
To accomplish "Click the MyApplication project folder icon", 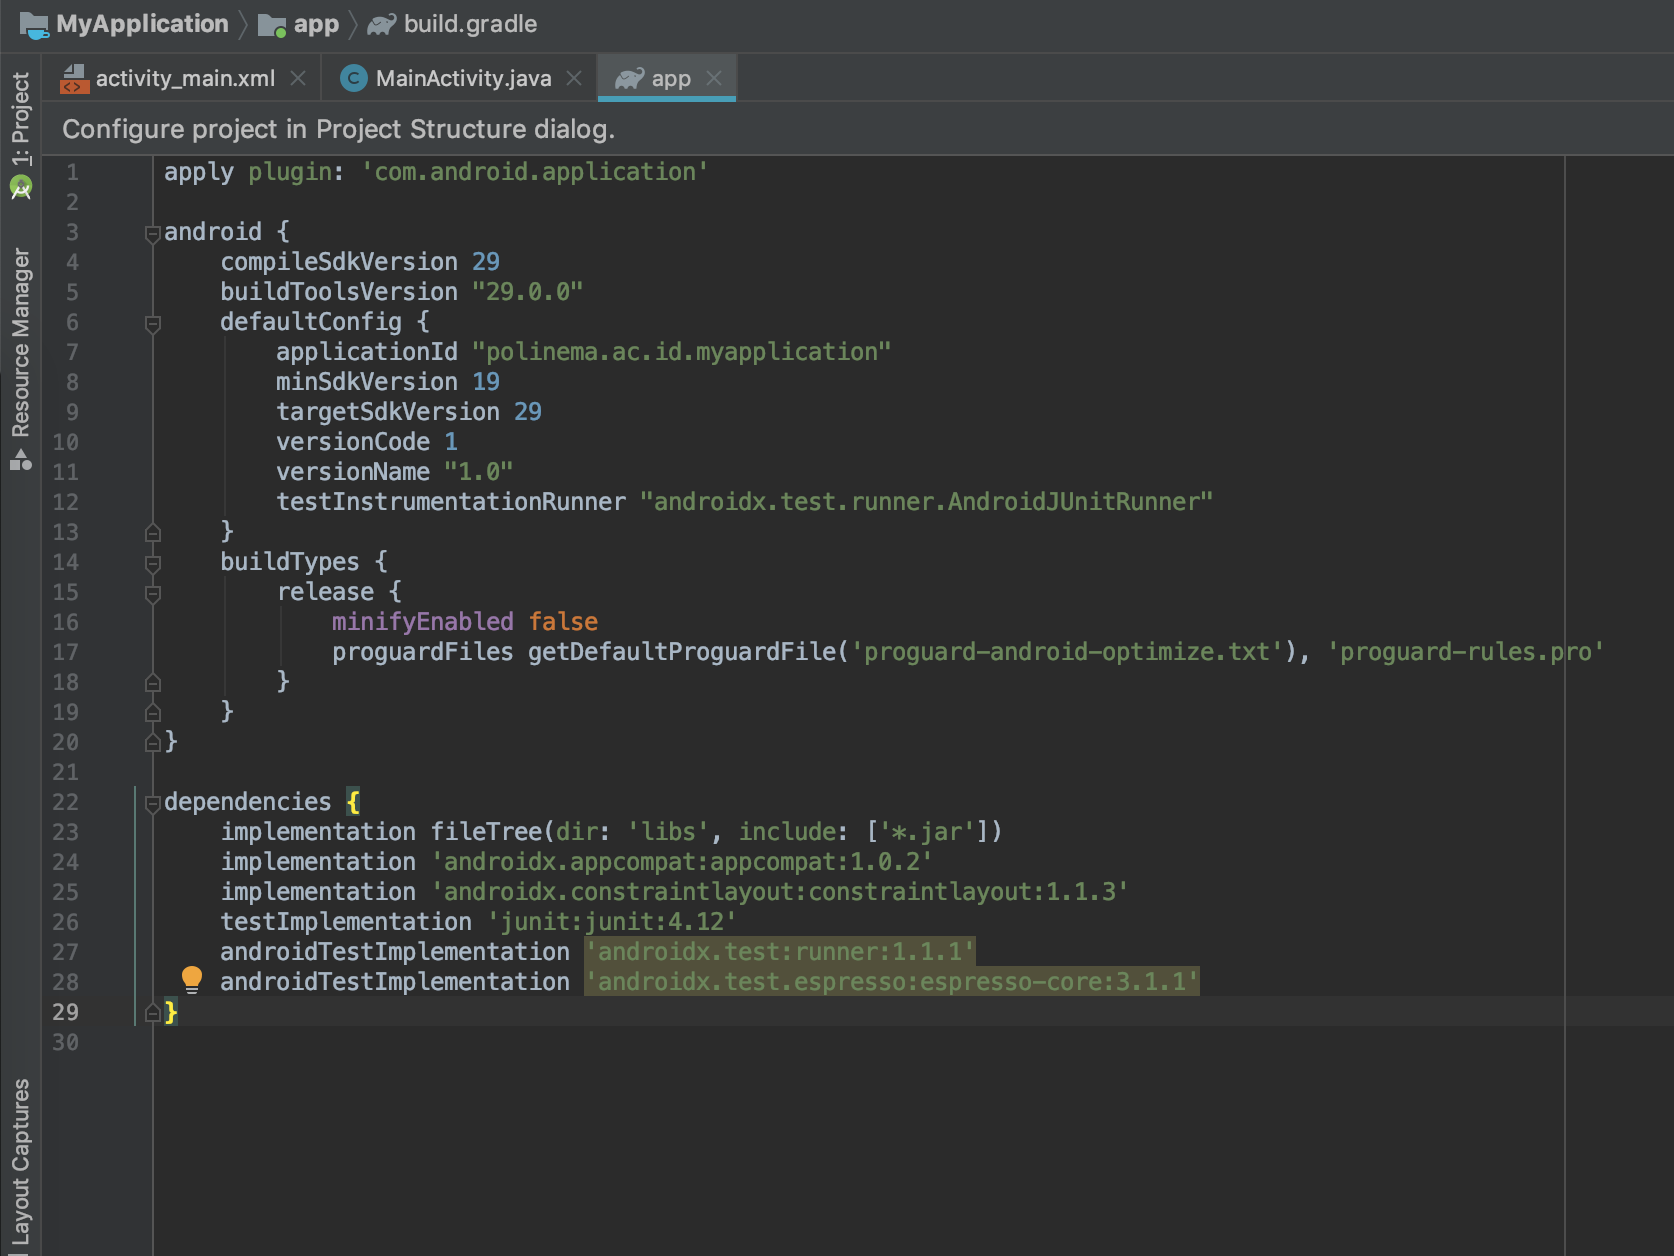I will click(x=34, y=25).
